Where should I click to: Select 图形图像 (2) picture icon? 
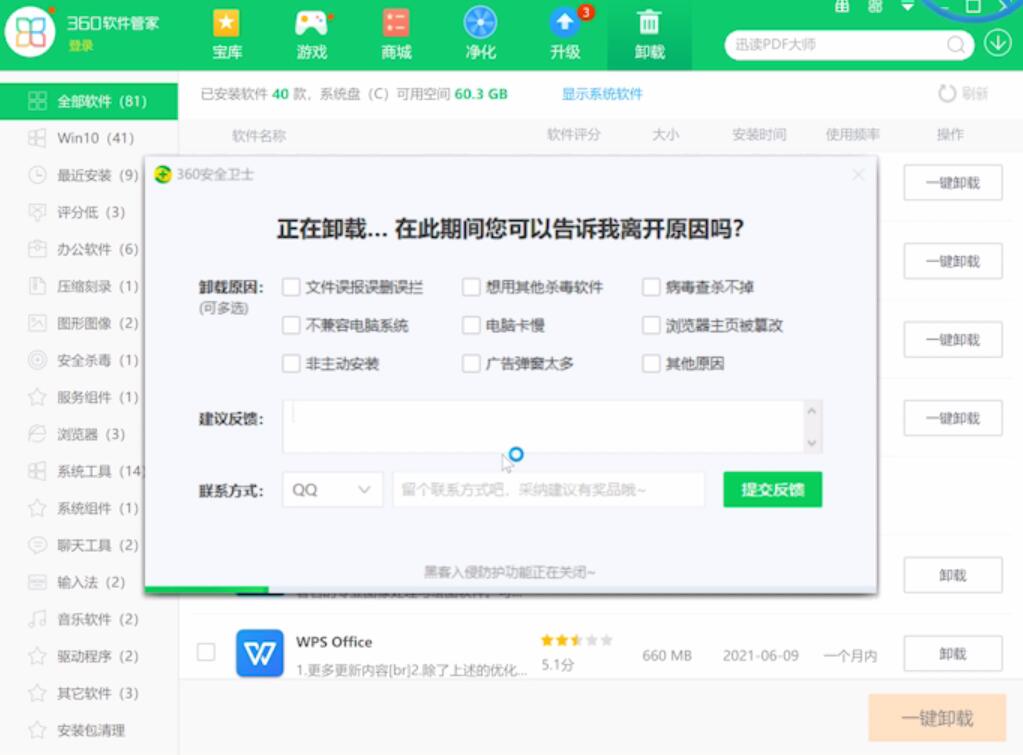(37, 323)
